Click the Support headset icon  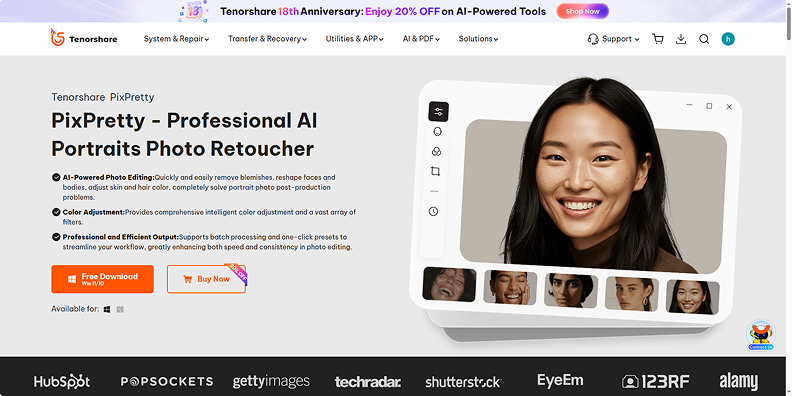tap(593, 39)
